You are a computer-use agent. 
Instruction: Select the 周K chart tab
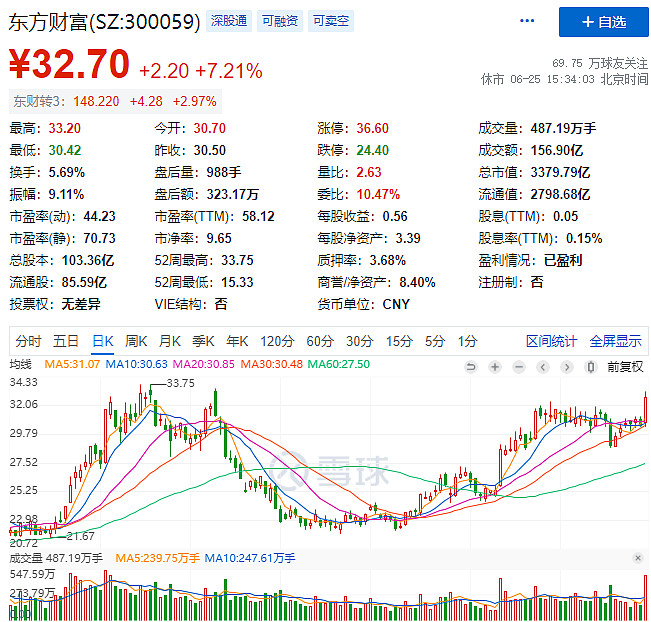[136, 341]
